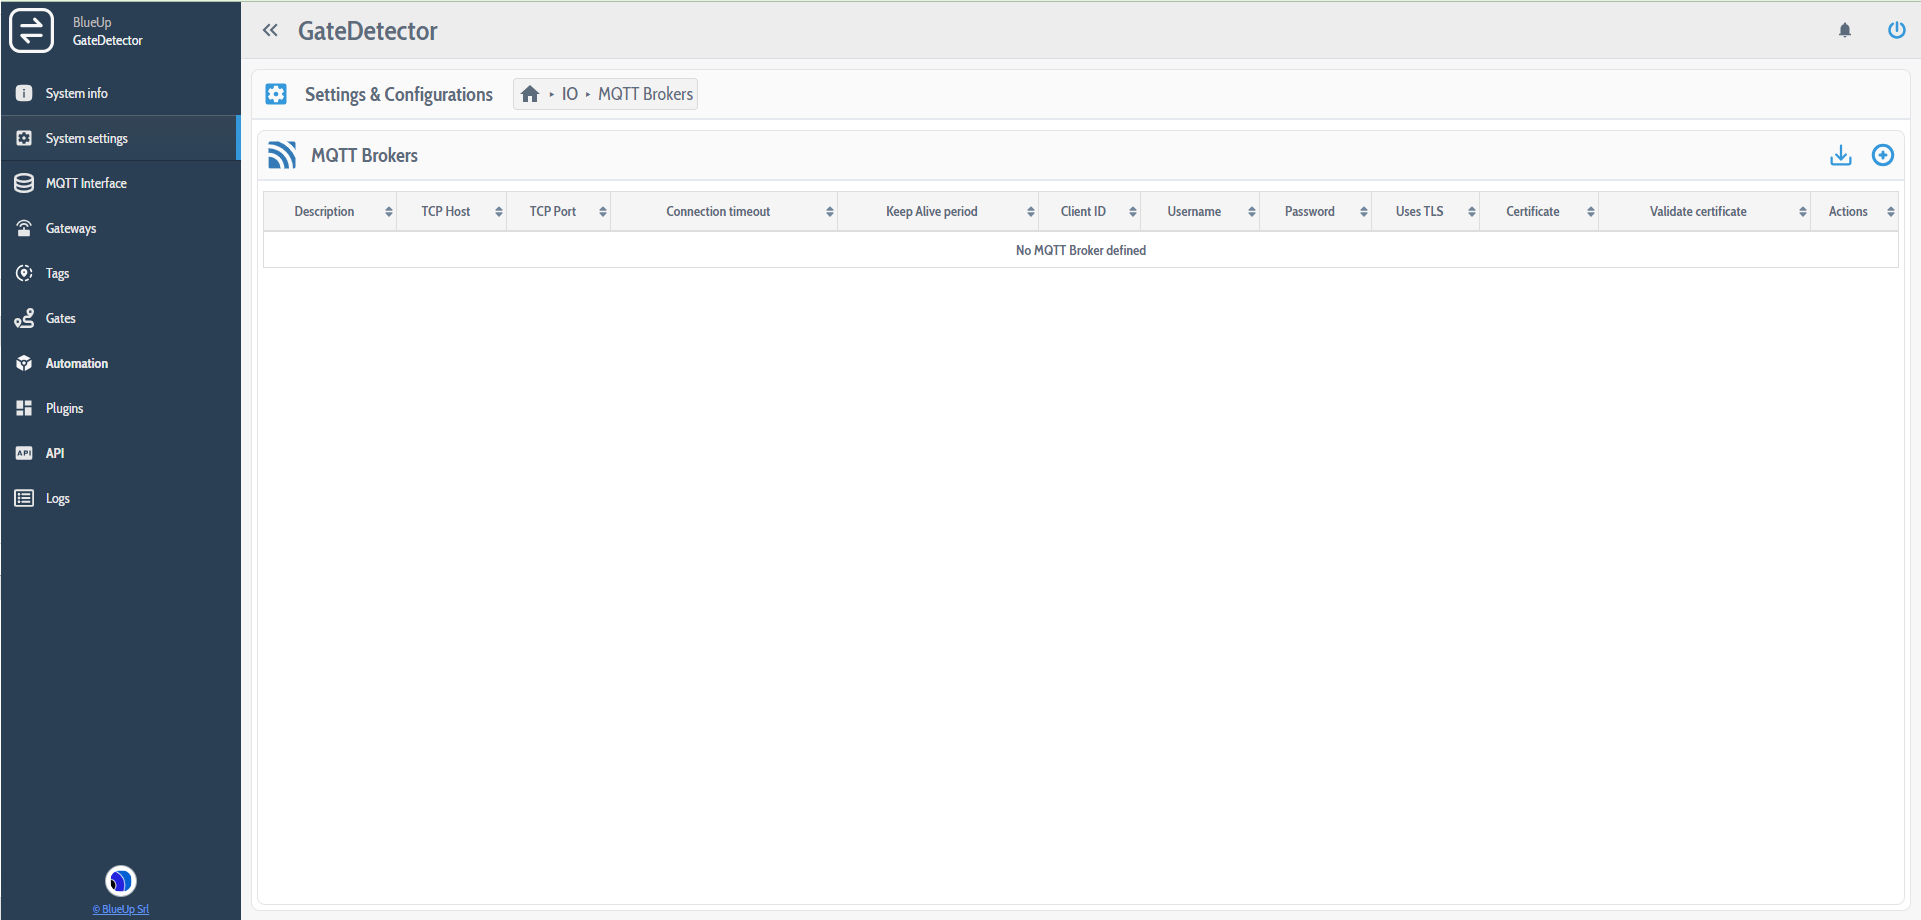The width and height of the screenshot is (1921, 920).
Task: Select the System info sidebar icon
Action: pyautogui.click(x=23, y=93)
